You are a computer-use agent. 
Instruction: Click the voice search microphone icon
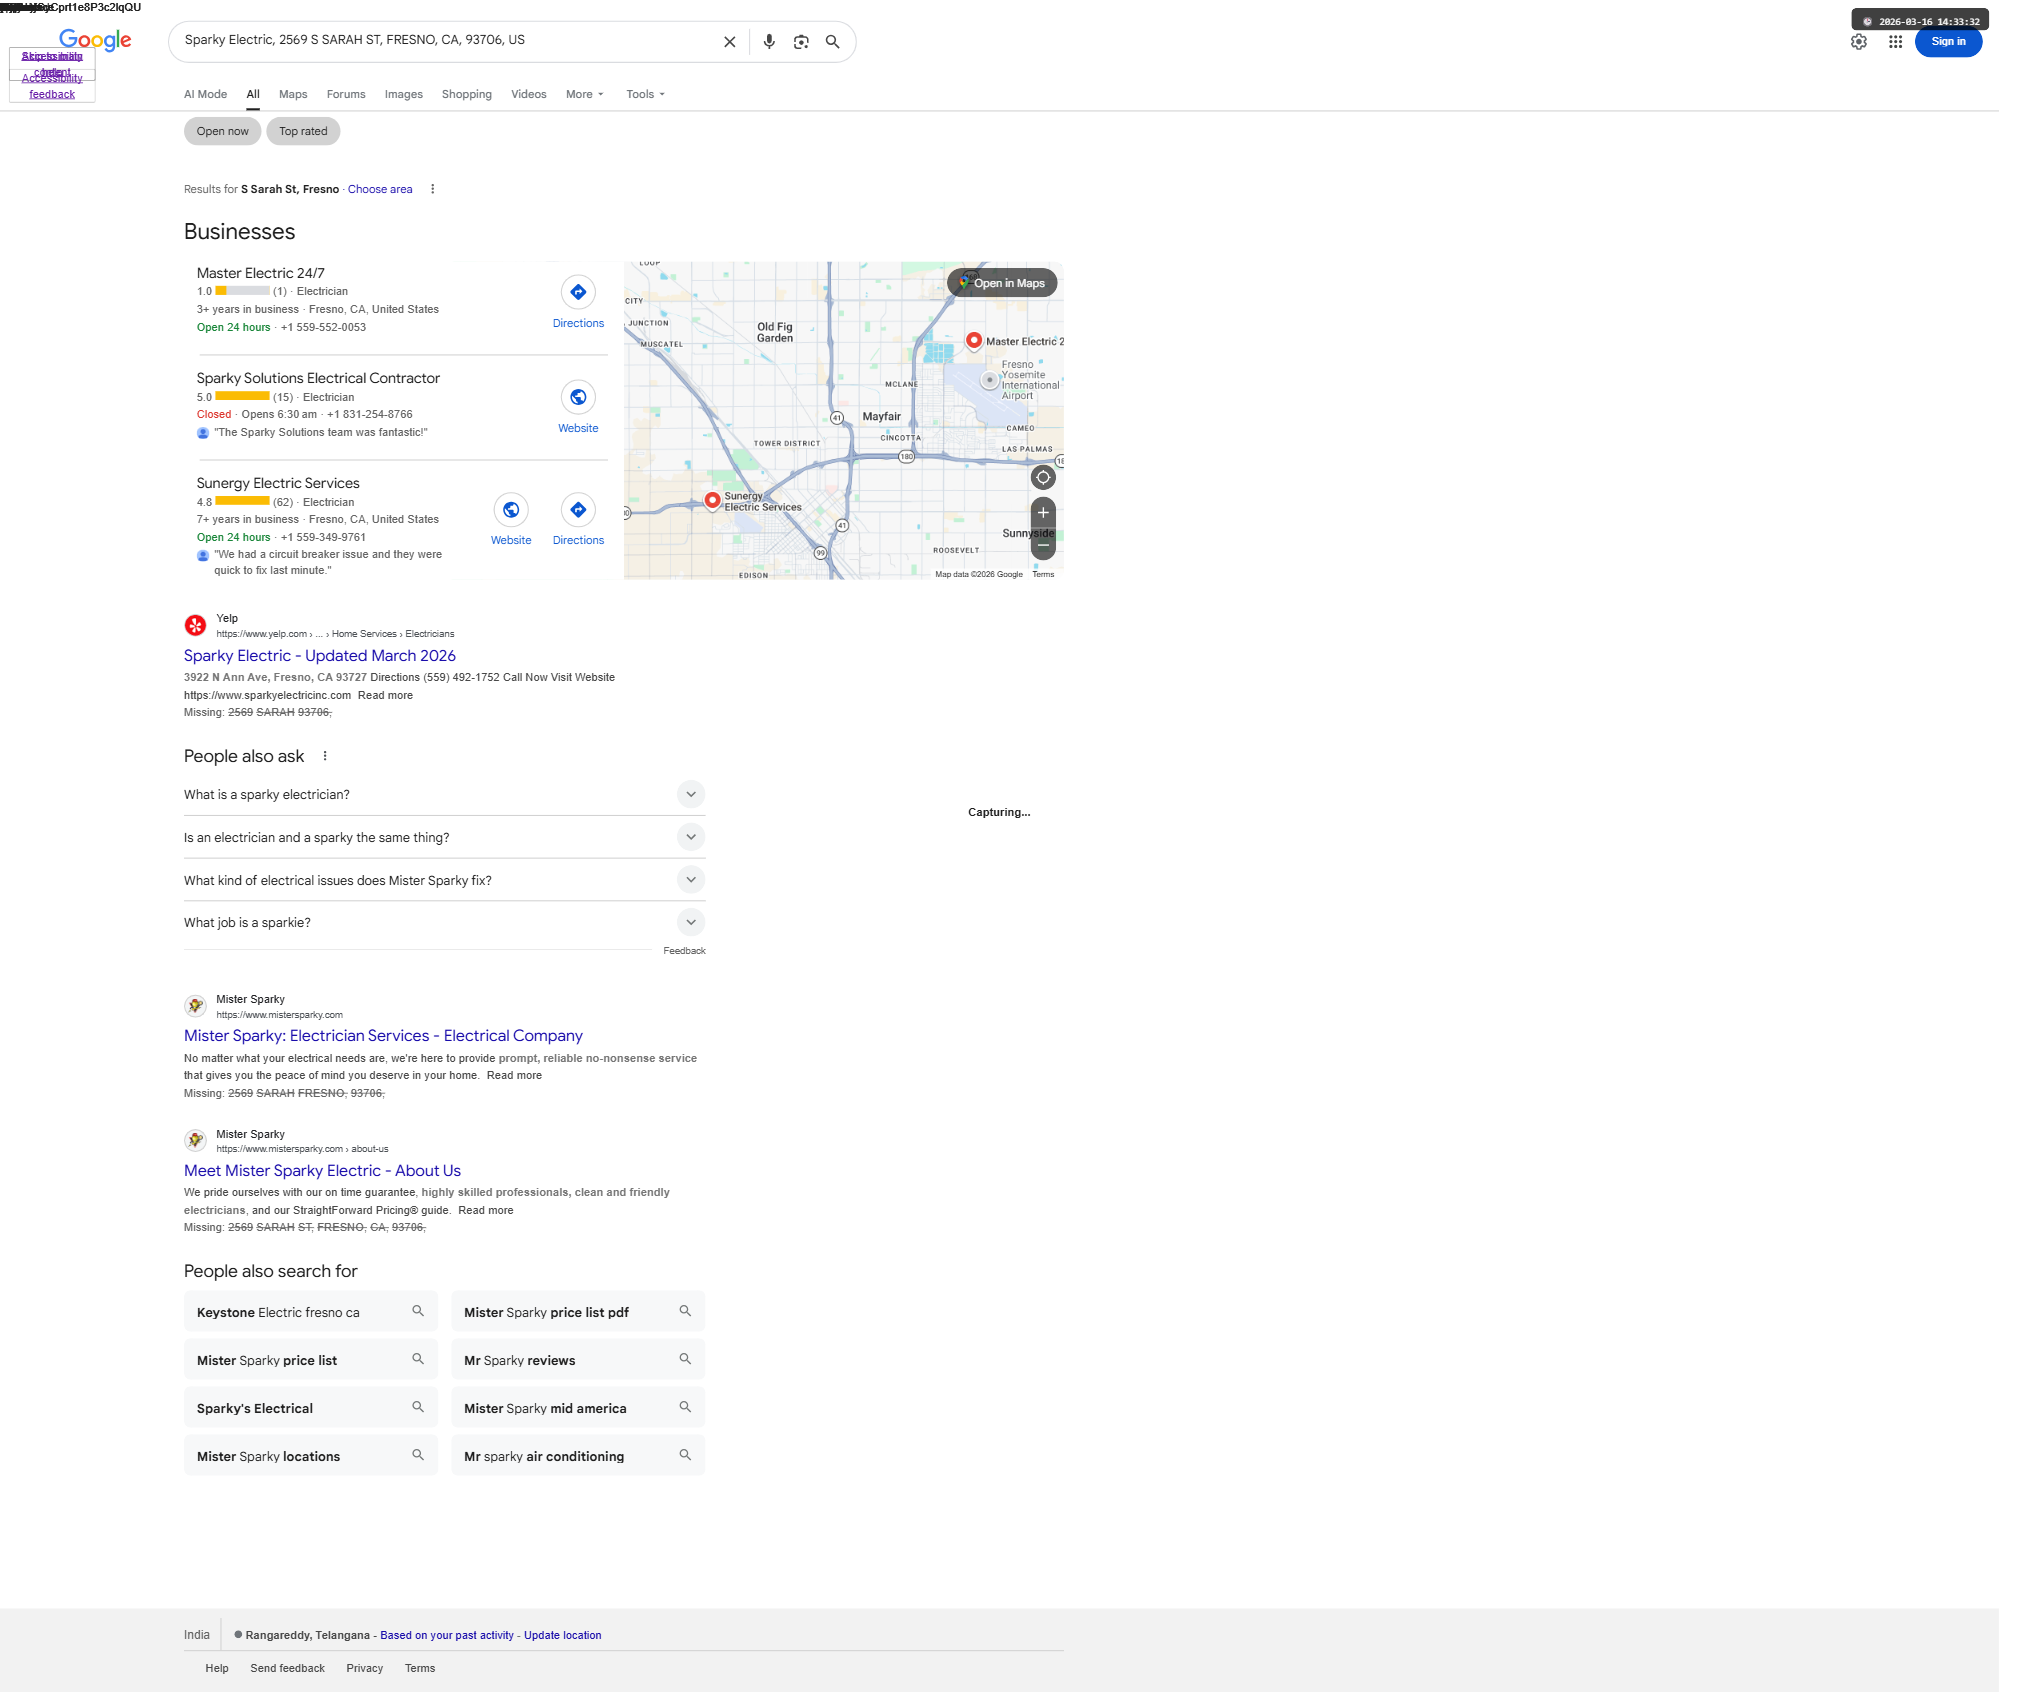(768, 42)
